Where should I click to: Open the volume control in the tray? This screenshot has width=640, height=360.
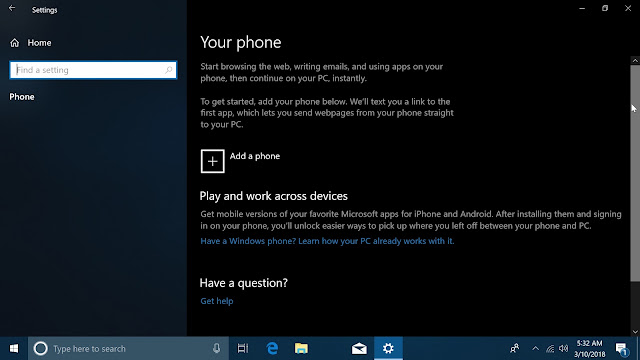coord(564,349)
